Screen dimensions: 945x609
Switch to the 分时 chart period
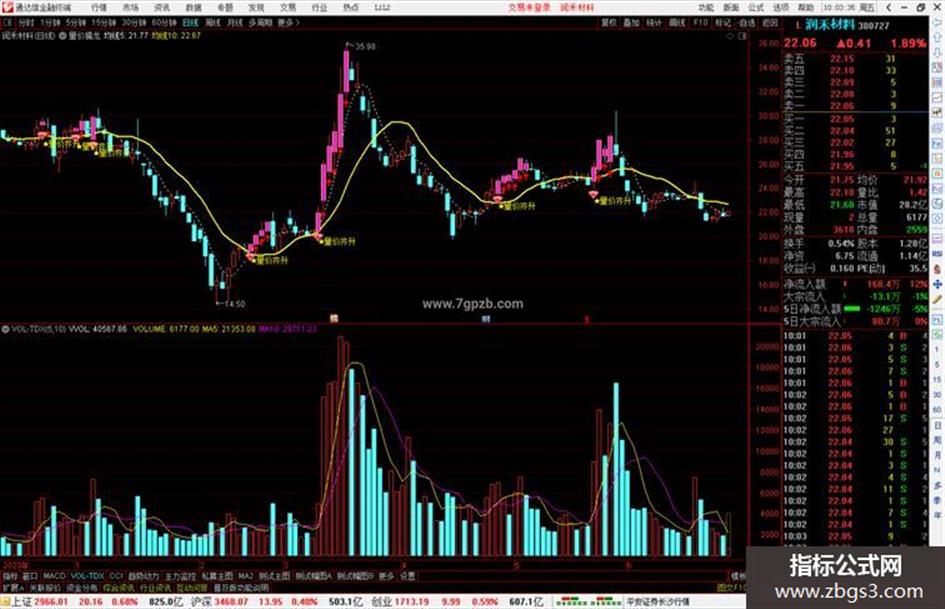[x=26, y=22]
